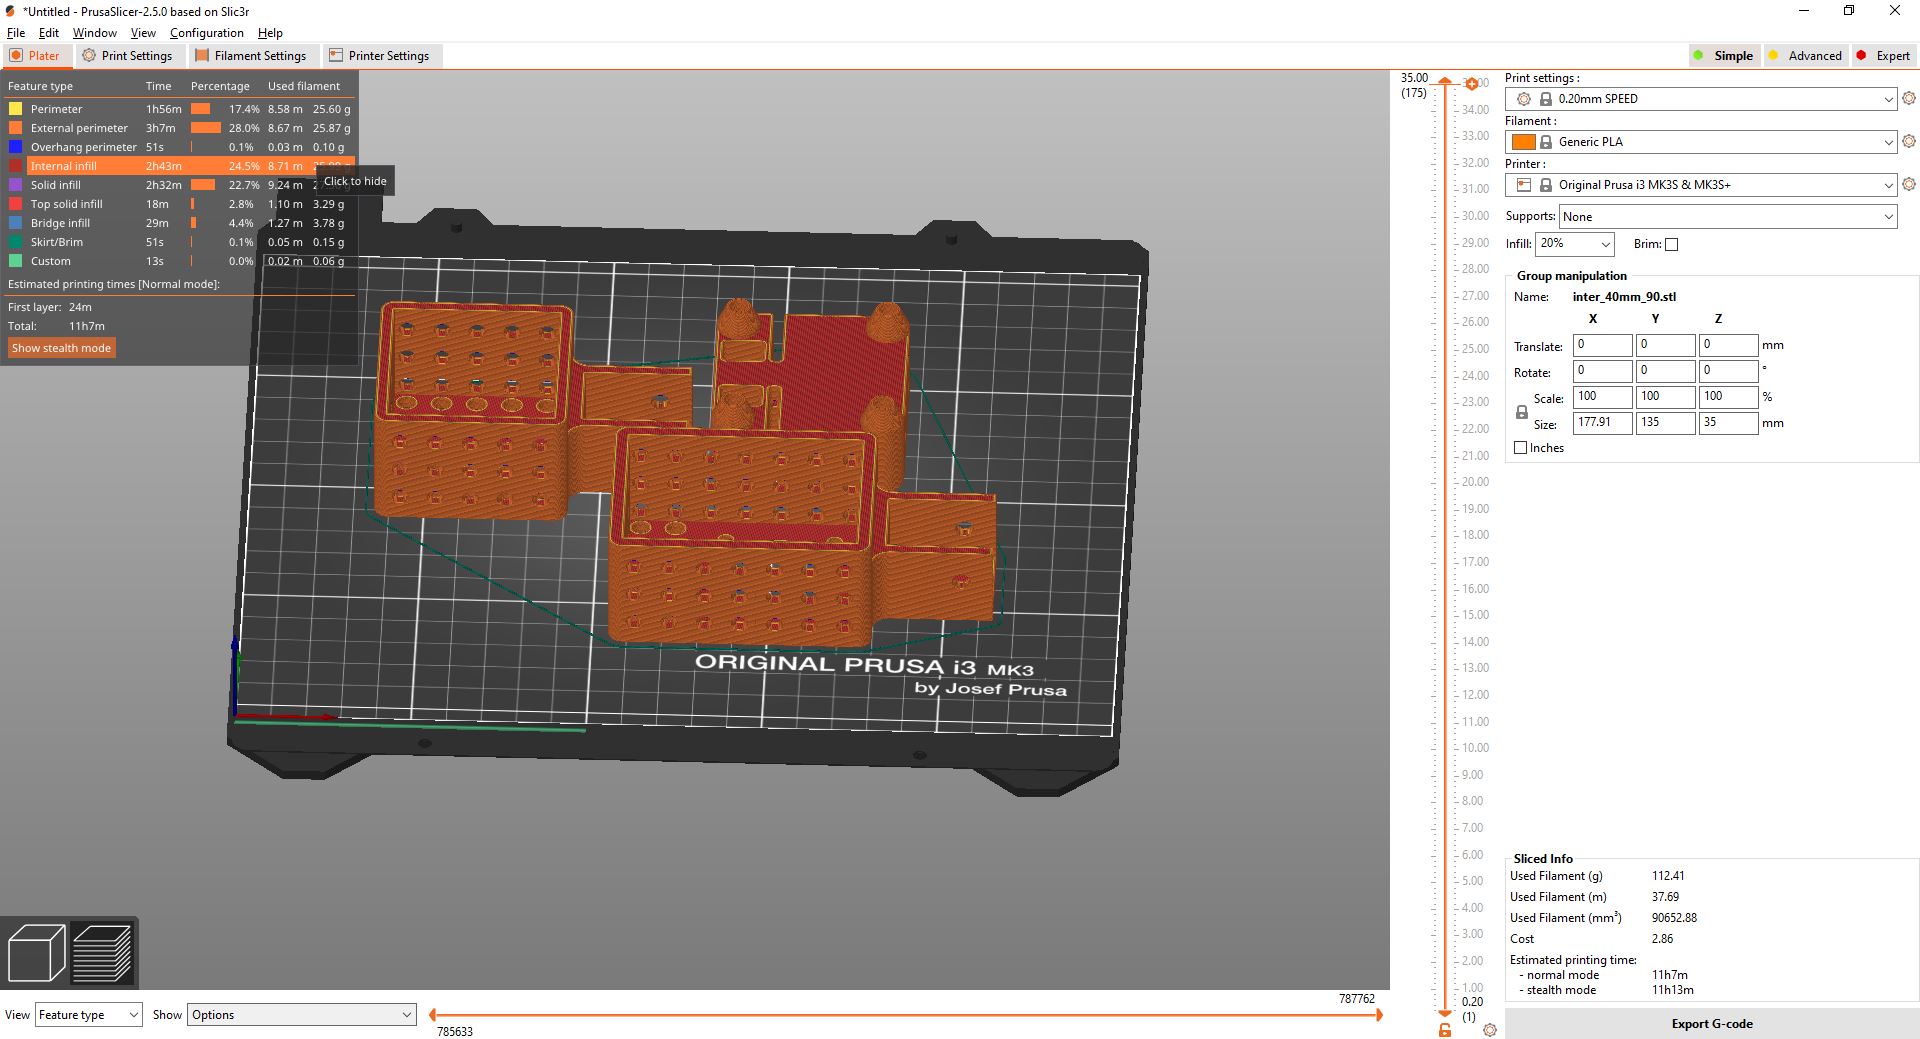Select Expert mode
This screenshot has width=1920, height=1039.
tap(1883, 56)
